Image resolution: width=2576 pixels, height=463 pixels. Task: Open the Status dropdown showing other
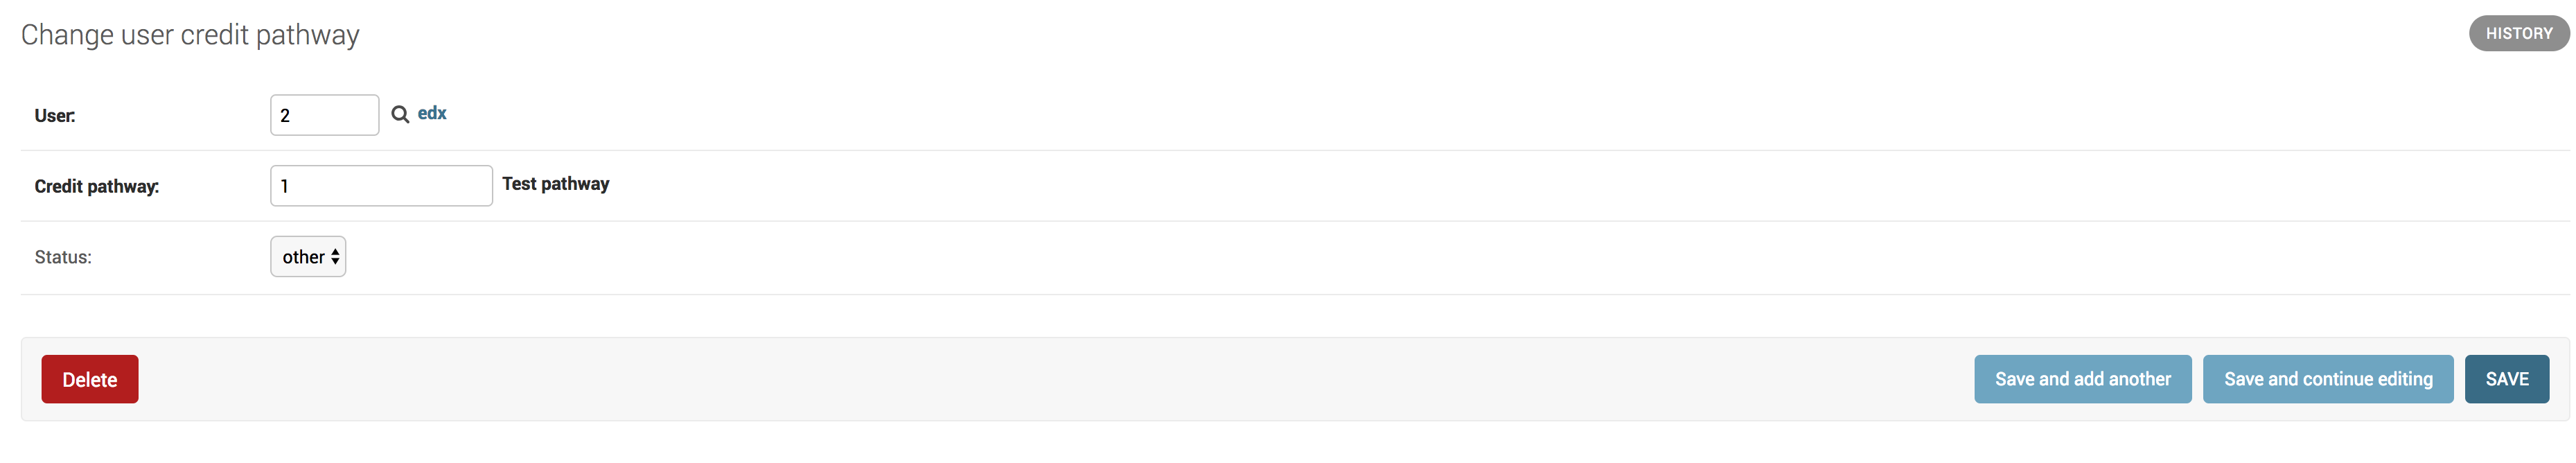[x=308, y=257]
